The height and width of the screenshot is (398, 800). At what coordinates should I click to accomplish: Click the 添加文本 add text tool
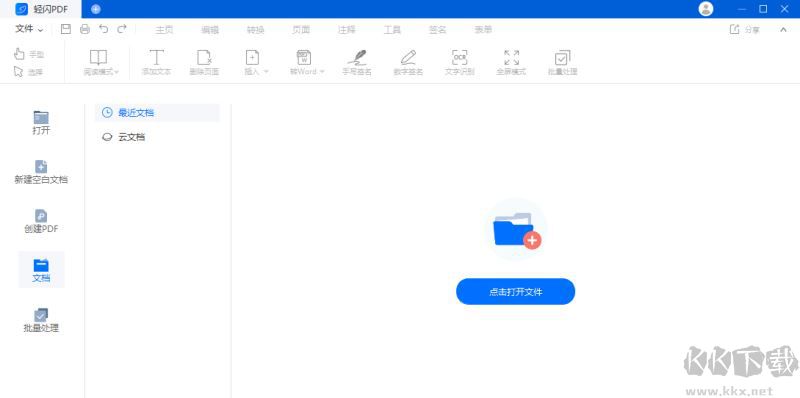point(156,63)
